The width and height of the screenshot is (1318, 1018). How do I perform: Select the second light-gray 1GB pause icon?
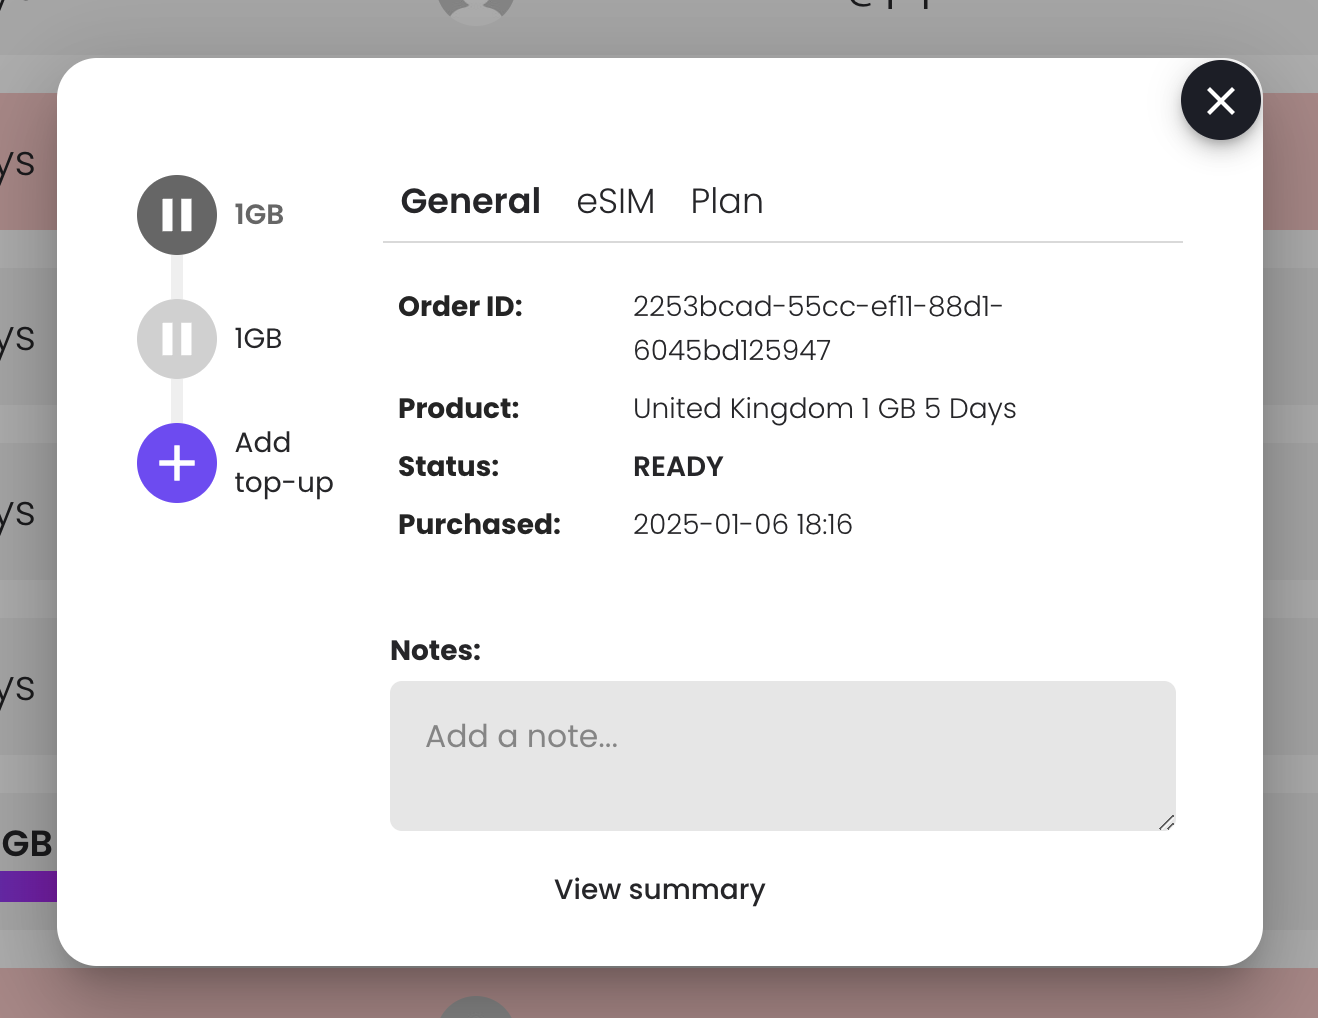coord(177,339)
